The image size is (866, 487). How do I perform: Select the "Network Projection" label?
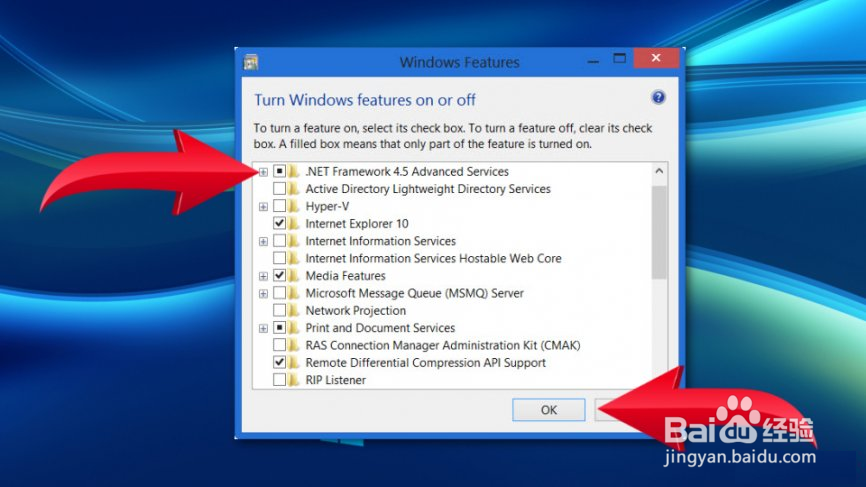click(356, 310)
